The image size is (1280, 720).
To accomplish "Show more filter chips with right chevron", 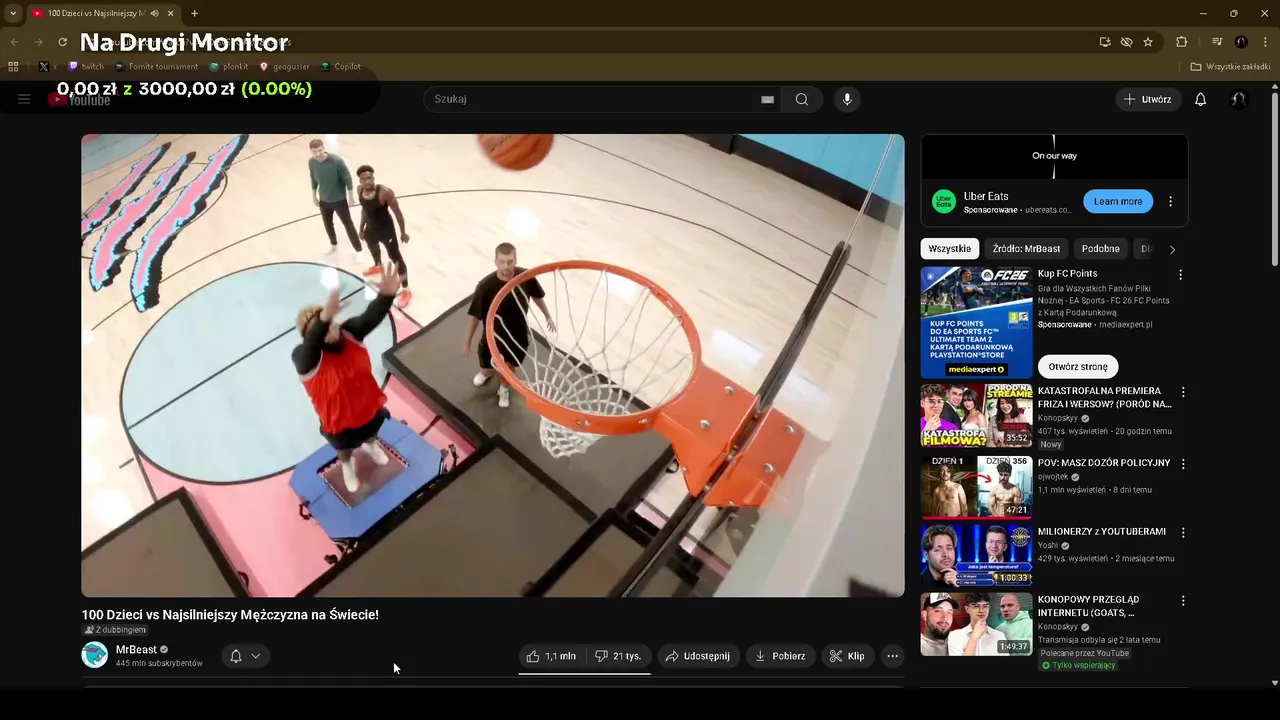I will click(x=1172, y=249).
